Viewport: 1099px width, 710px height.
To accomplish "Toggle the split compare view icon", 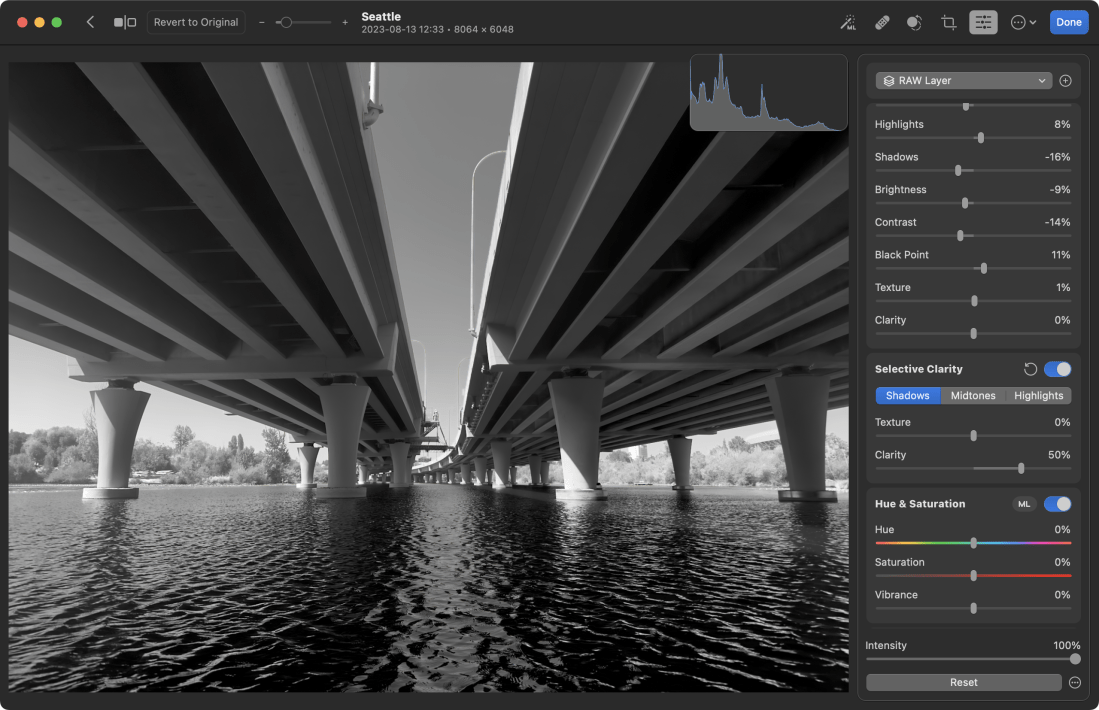I will click(125, 22).
